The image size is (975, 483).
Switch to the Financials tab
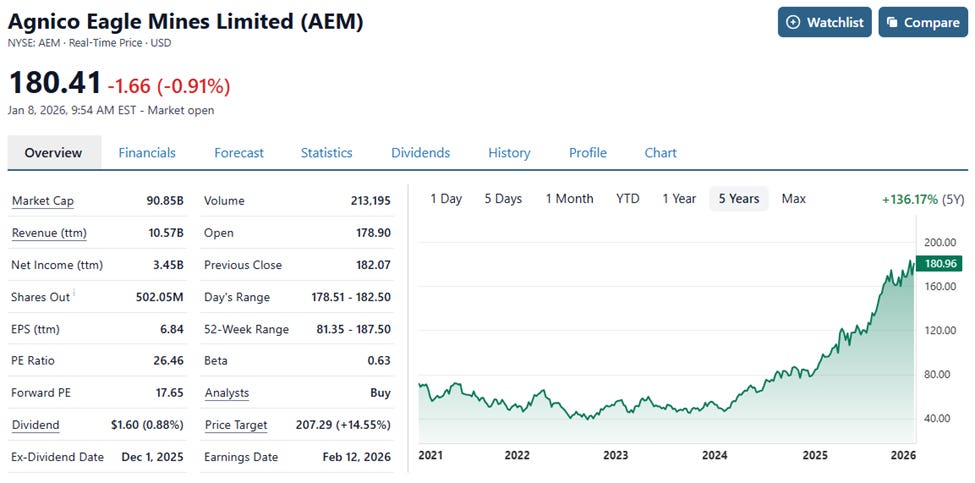tap(147, 152)
